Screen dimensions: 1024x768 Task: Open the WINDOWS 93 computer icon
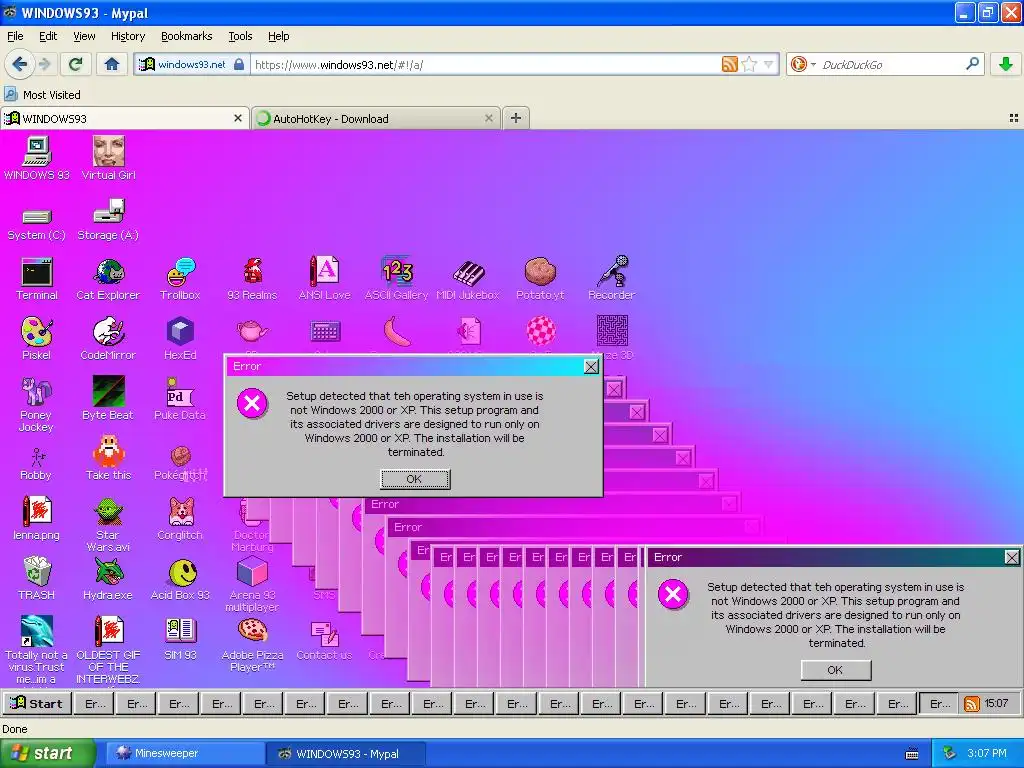tap(37, 157)
